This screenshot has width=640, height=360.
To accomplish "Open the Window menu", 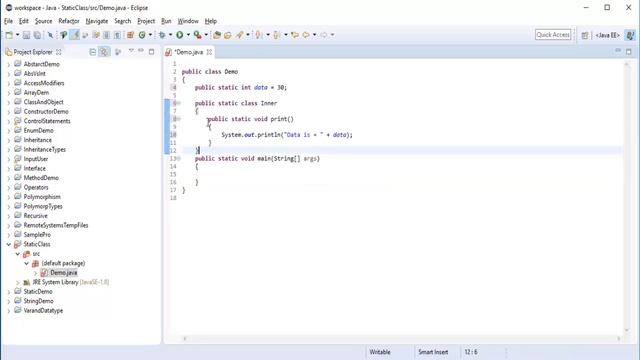I will click(188, 21).
